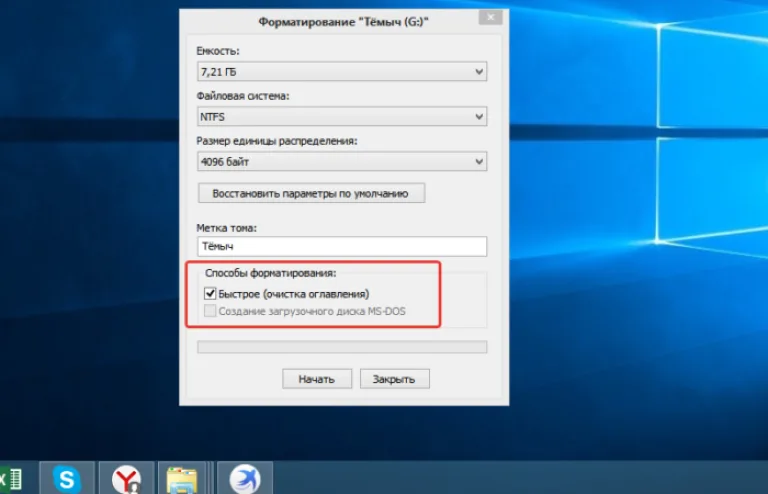Click the blue bird app taskbar icon
This screenshot has height=494, width=768.
point(245,478)
